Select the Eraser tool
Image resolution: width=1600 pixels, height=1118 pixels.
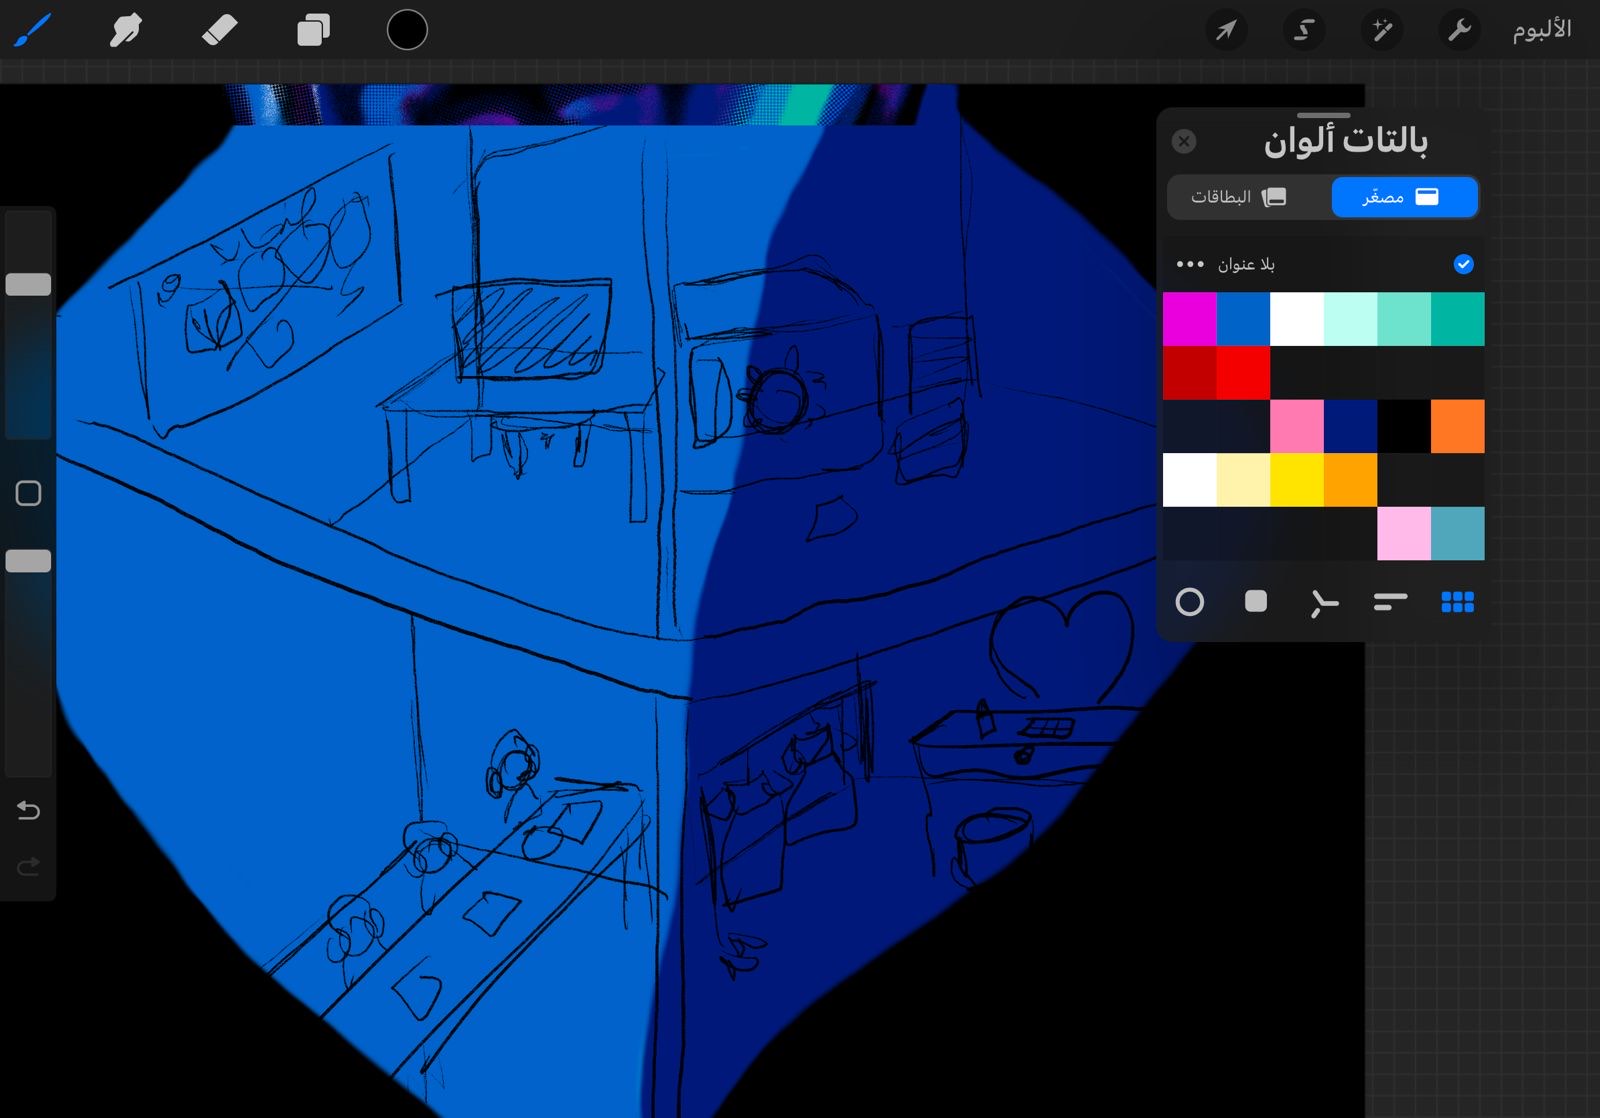[x=219, y=30]
